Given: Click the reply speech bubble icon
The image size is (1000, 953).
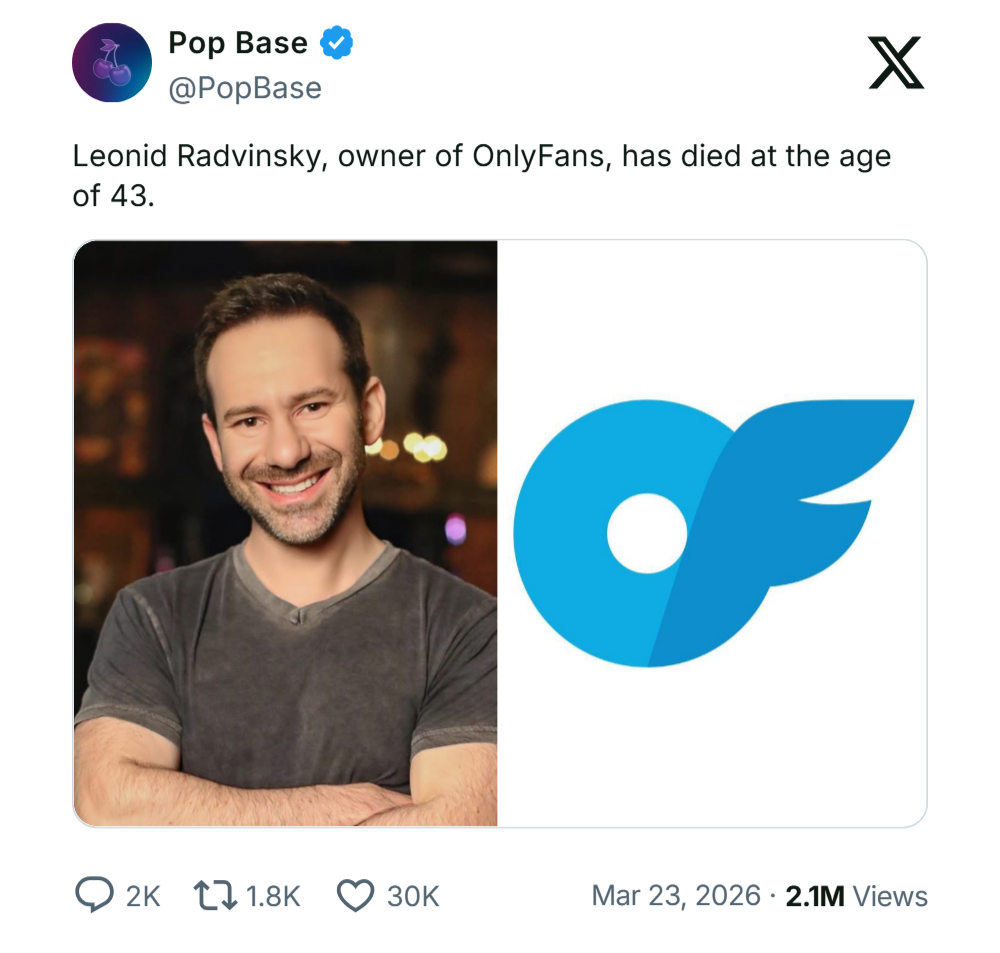Looking at the screenshot, I should (94, 895).
